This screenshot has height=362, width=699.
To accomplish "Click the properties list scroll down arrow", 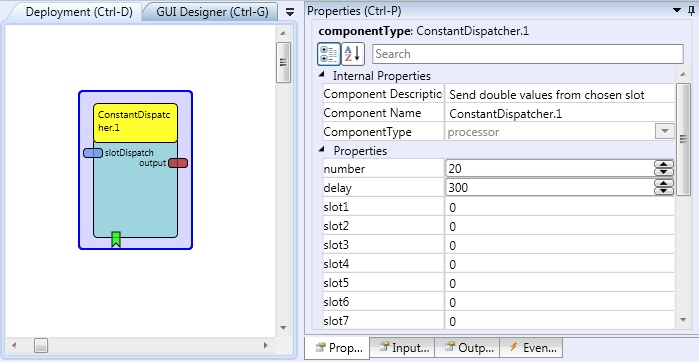I will pos(683,319).
